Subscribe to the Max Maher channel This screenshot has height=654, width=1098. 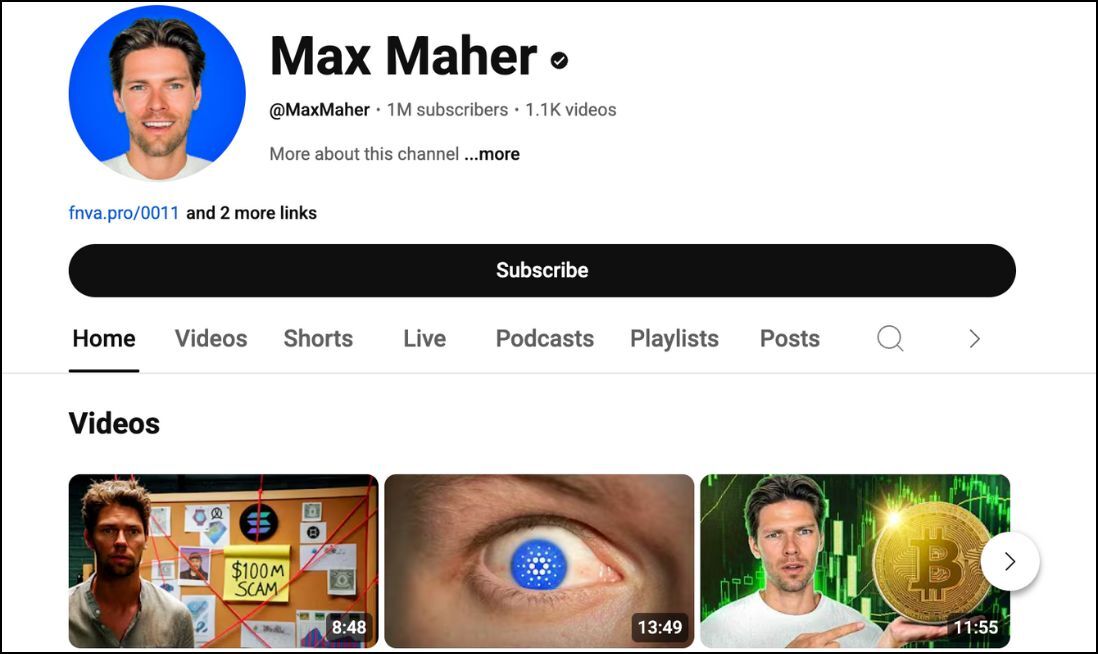coord(542,270)
